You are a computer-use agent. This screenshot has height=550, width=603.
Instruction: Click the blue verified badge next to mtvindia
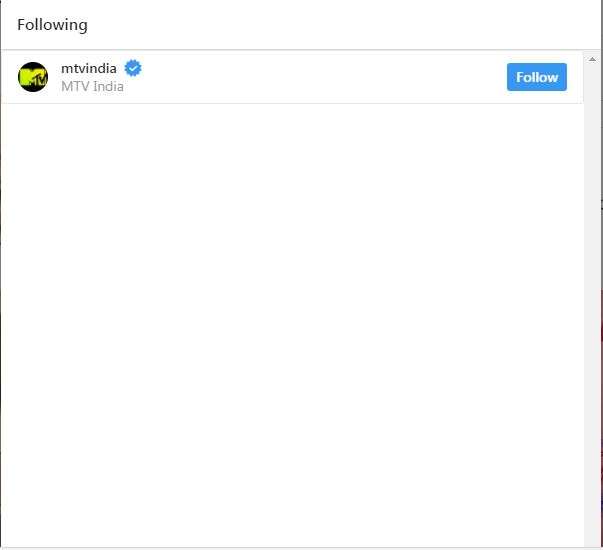tap(133, 68)
